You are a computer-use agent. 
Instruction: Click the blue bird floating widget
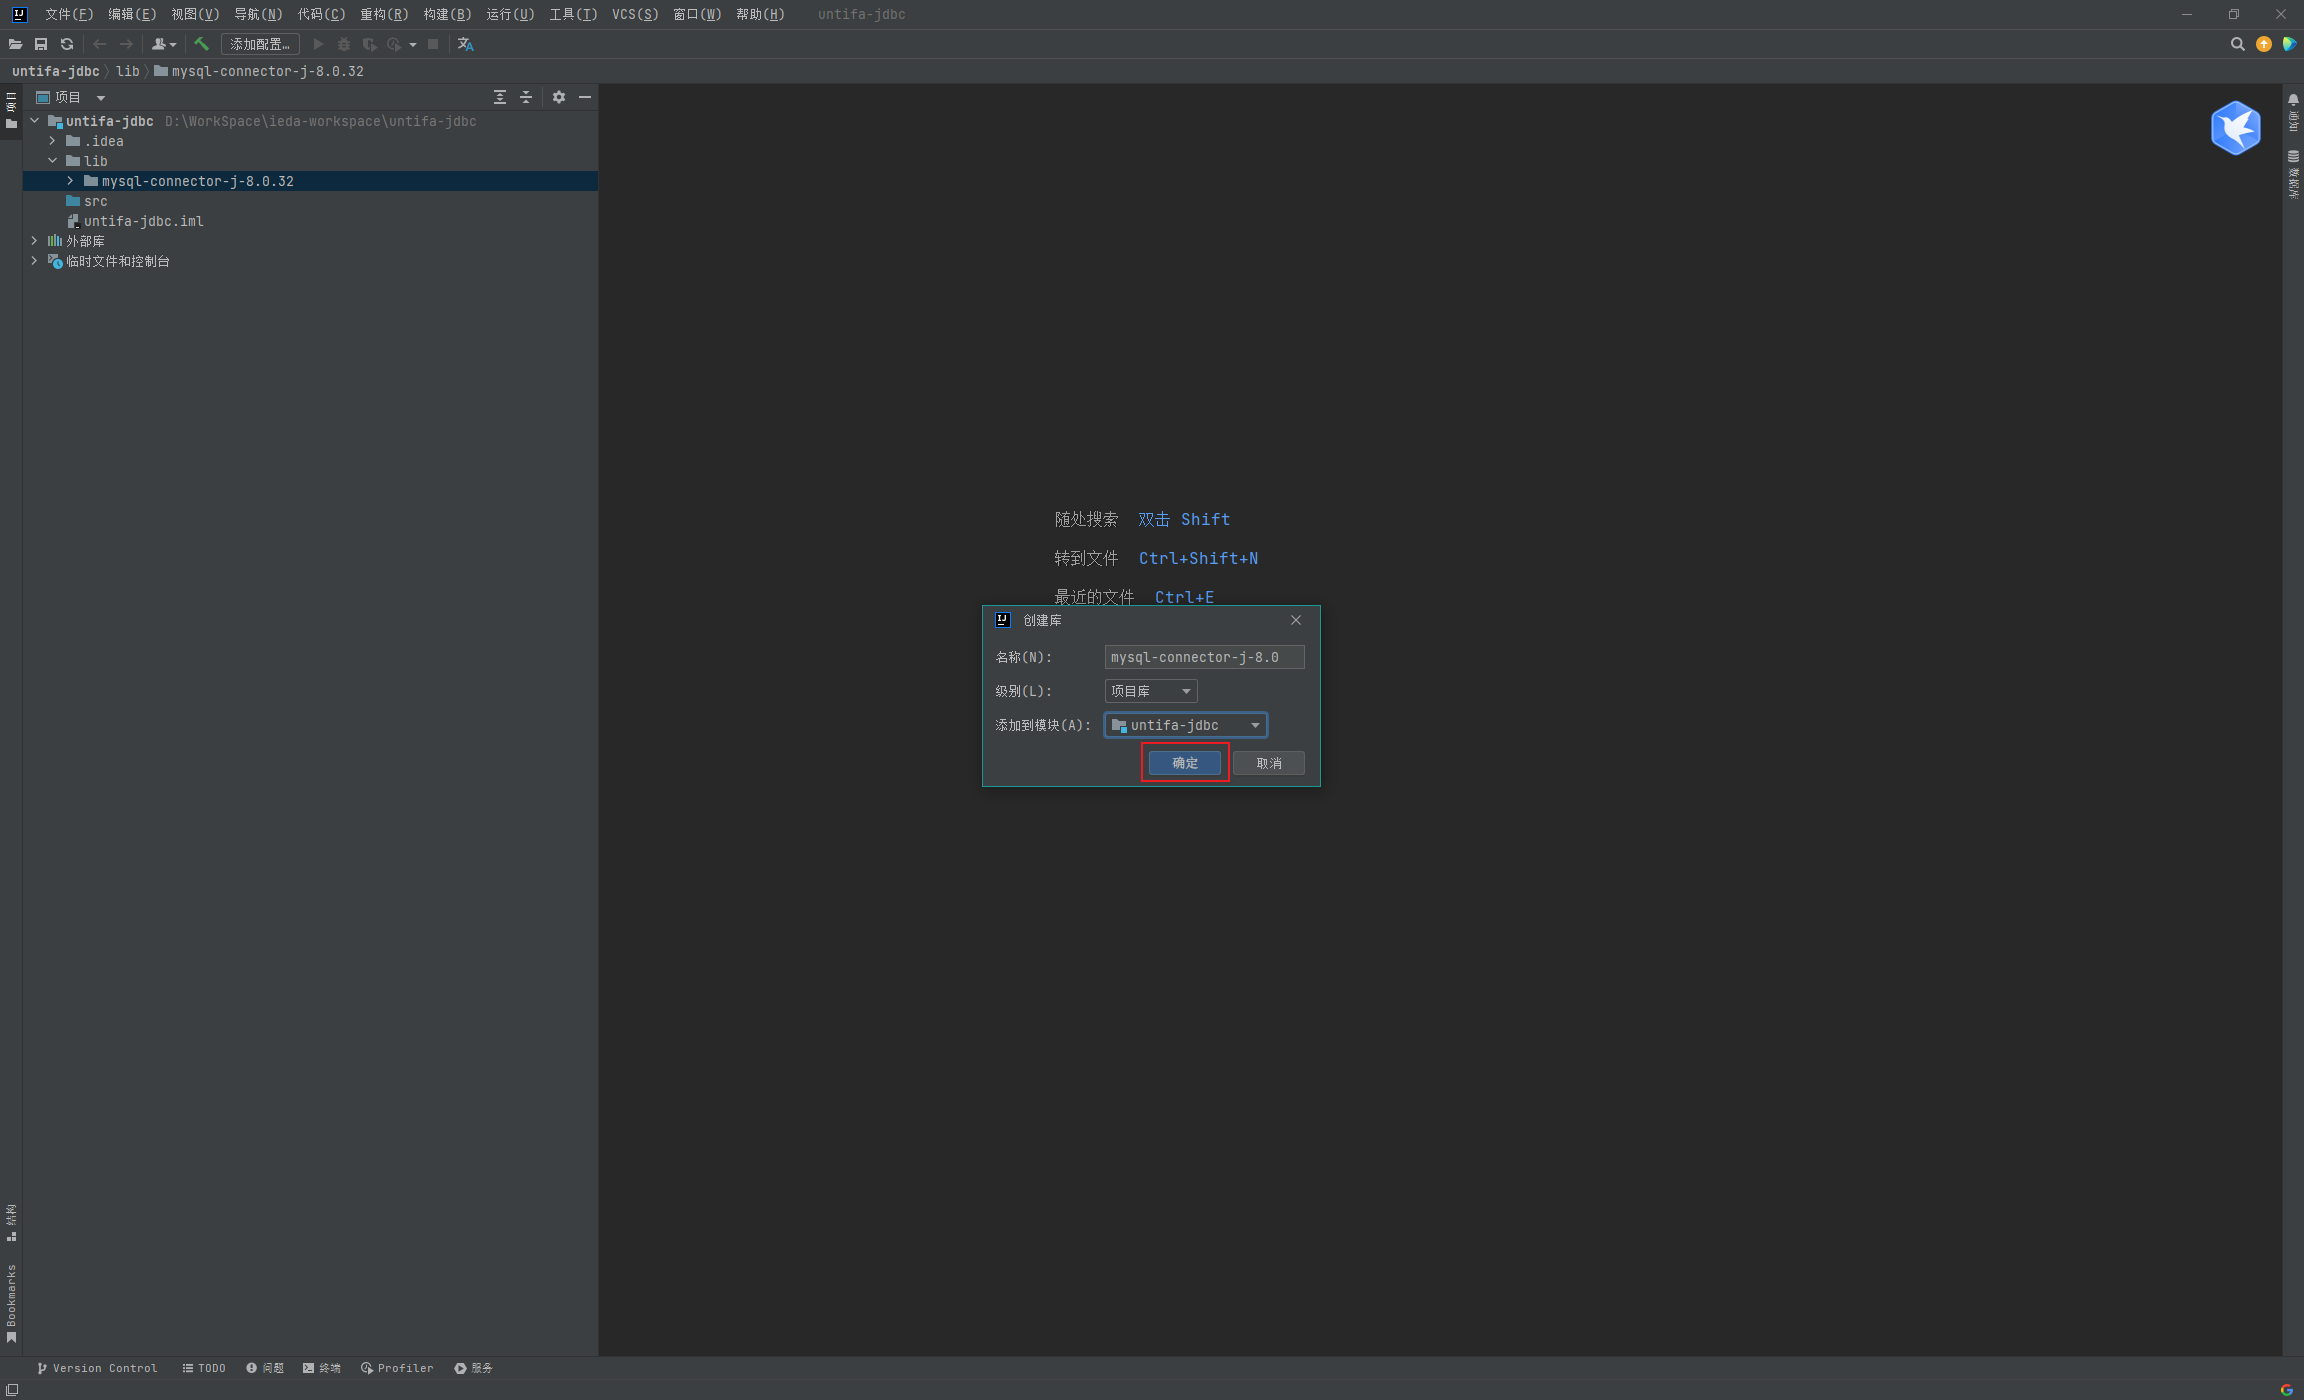pyautogui.click(x=2236, y=128)
